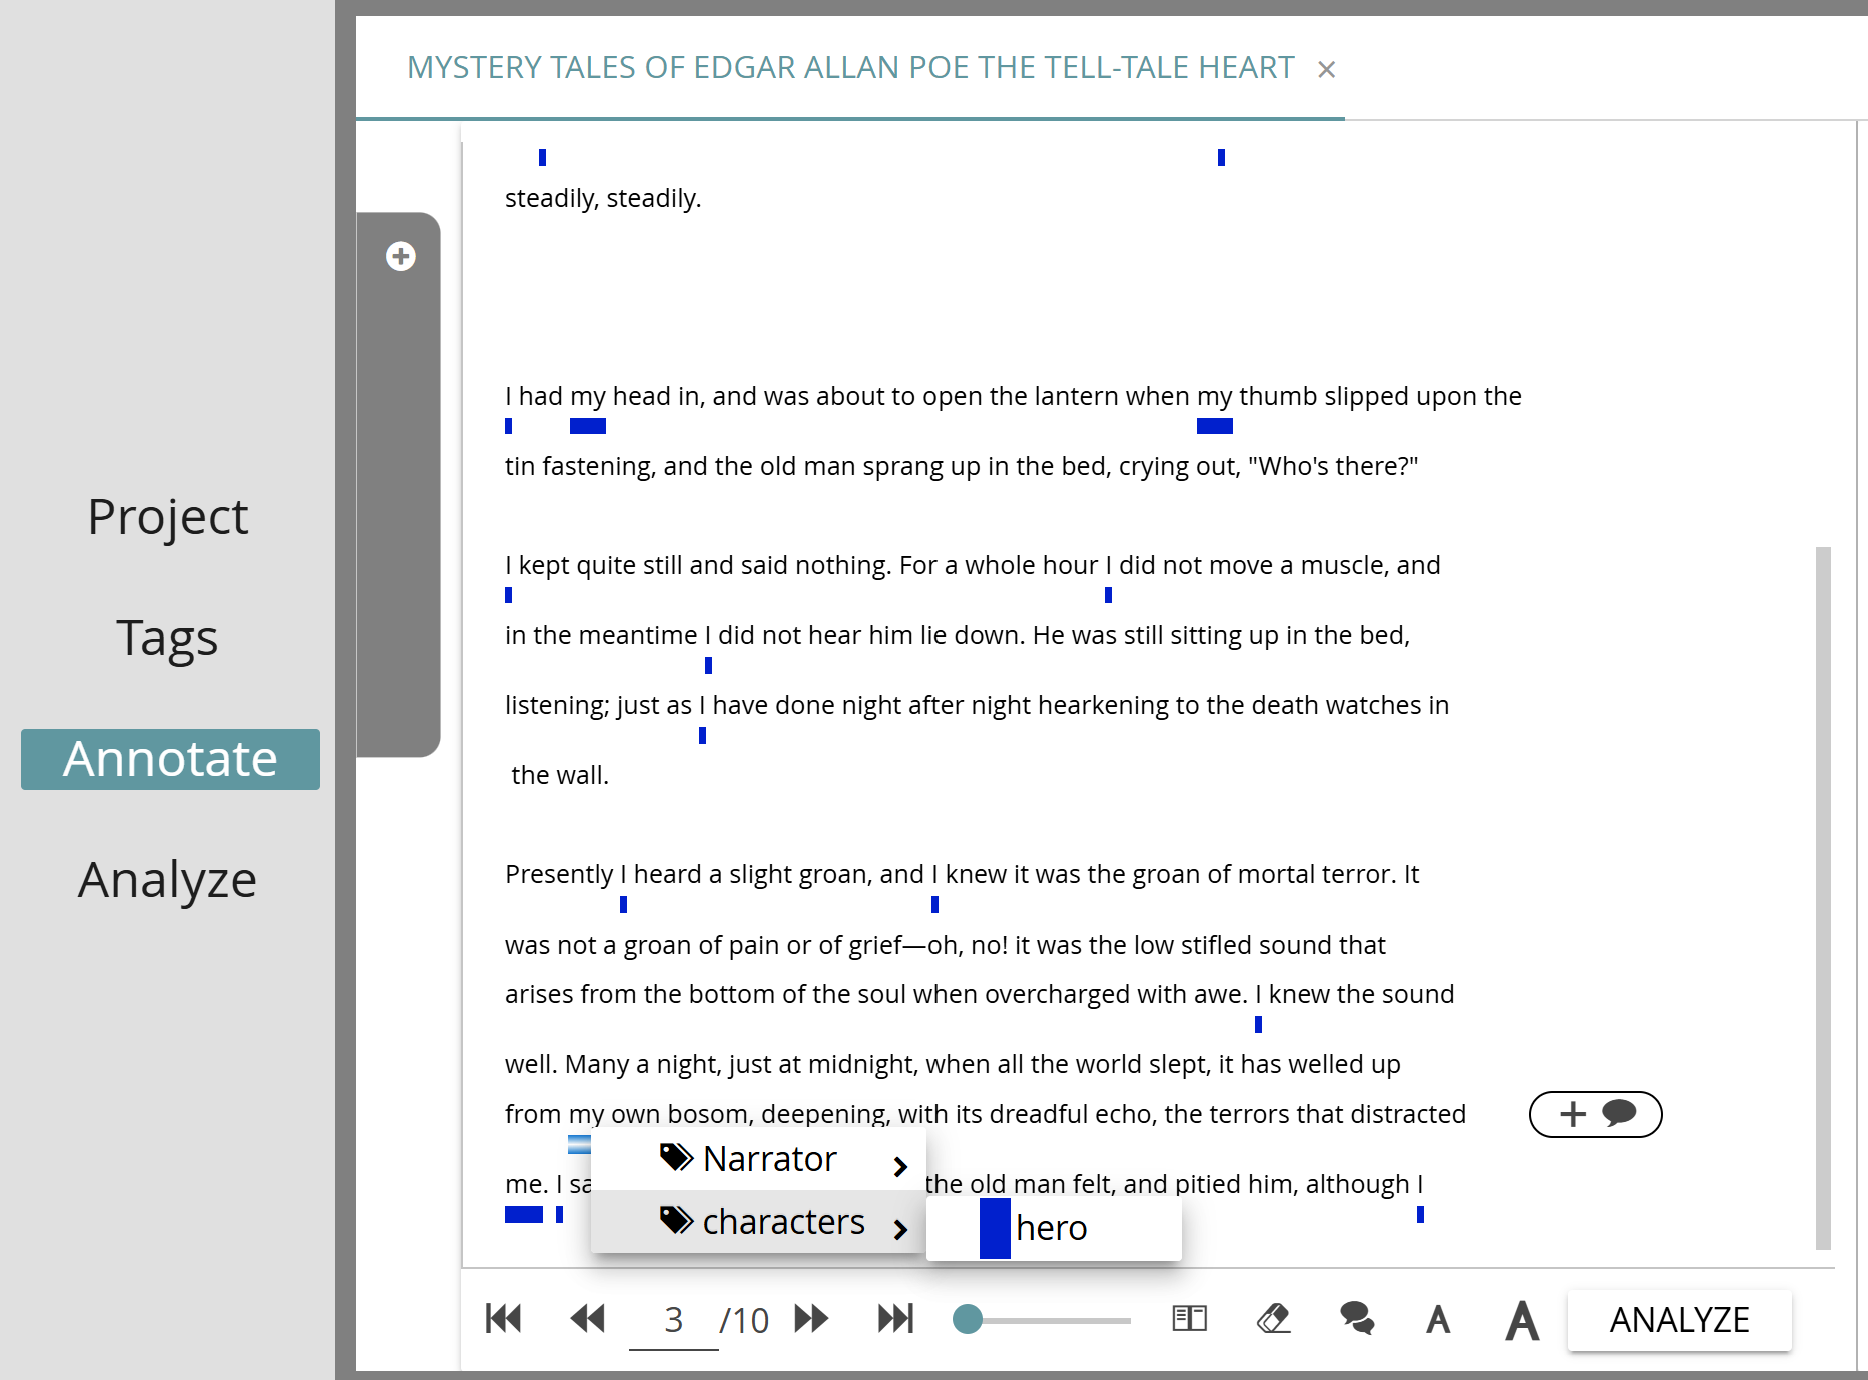Open the add comment annotation button
The width and height of the screenshot is (1868, 1380).
(1595, 1114)
